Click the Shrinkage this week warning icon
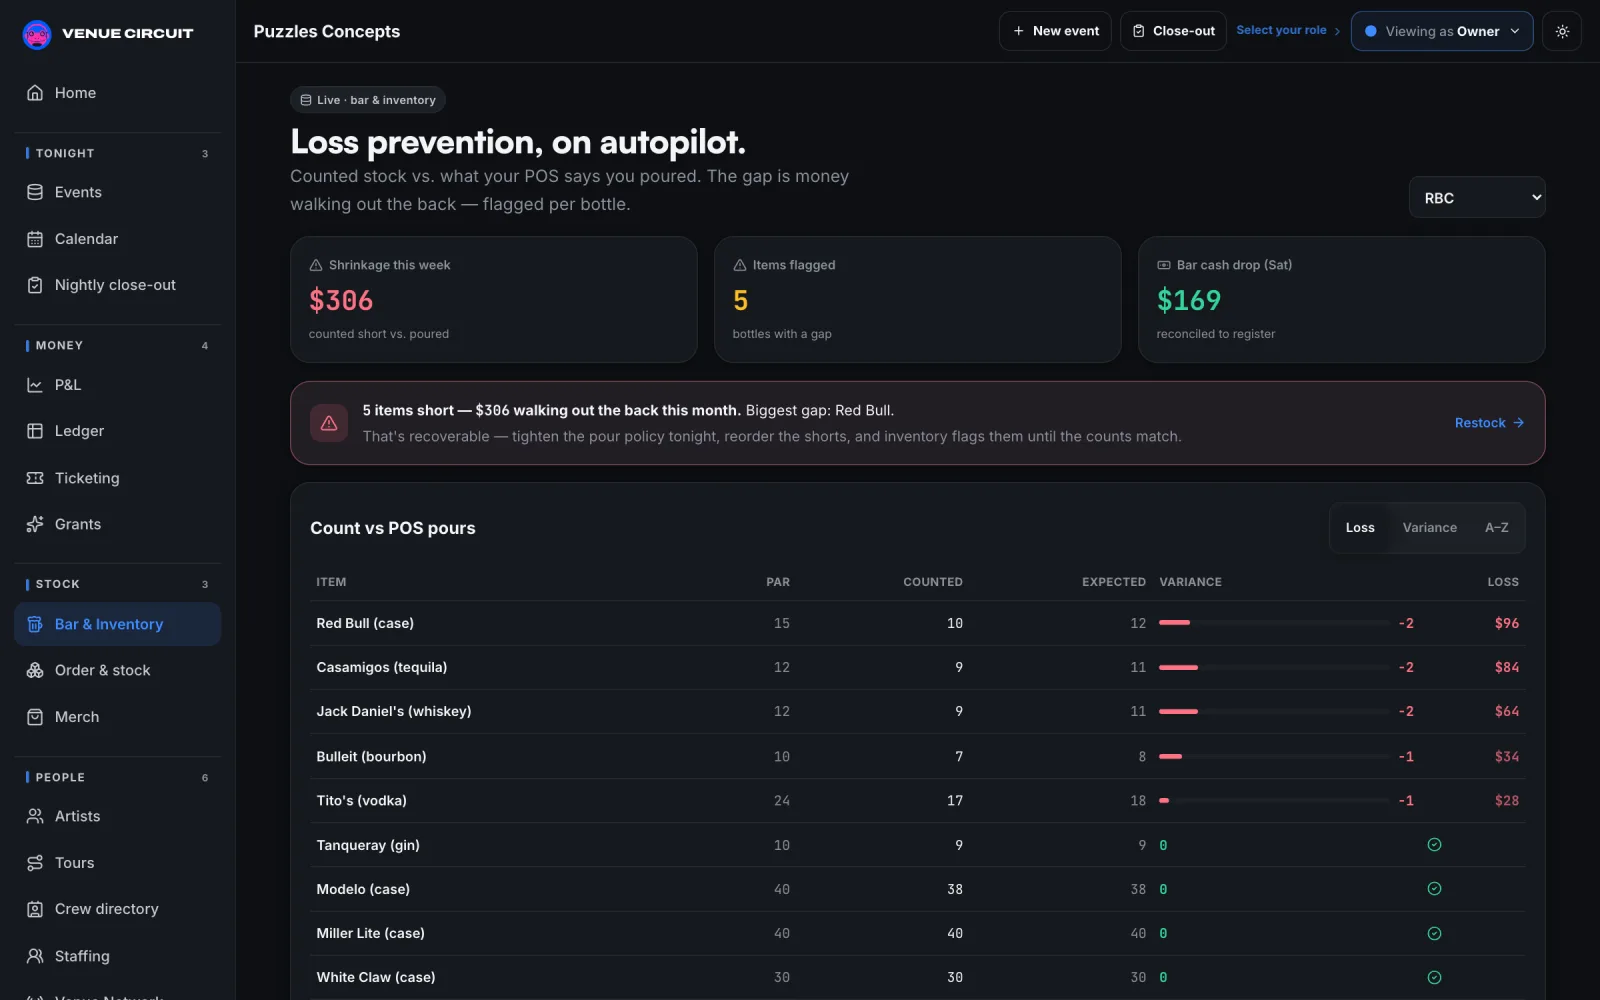This screenshot has height=1000, width=1600. pos(316,265)
